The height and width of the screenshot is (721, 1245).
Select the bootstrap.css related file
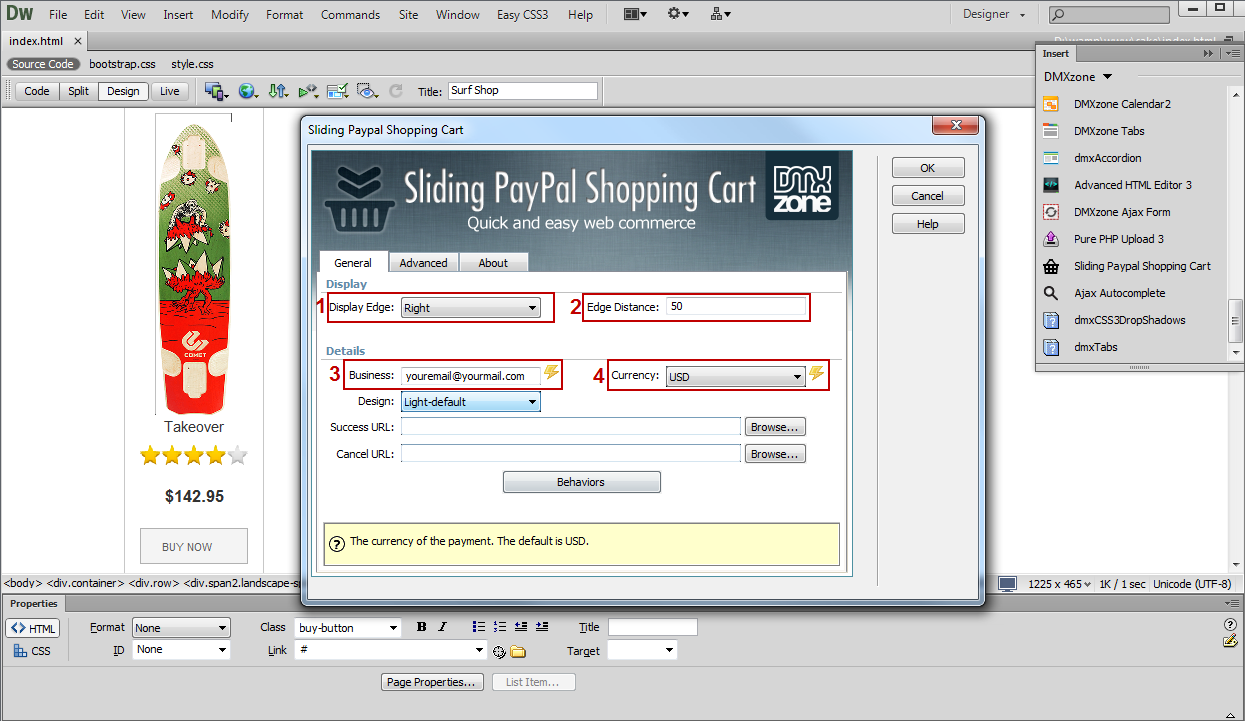pyautogui.click(x=122, y=64)
